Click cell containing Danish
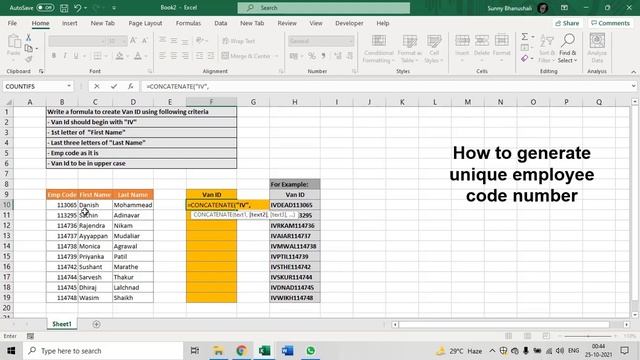640x360 pixels. pyautogui.click(x=95, y=205)
